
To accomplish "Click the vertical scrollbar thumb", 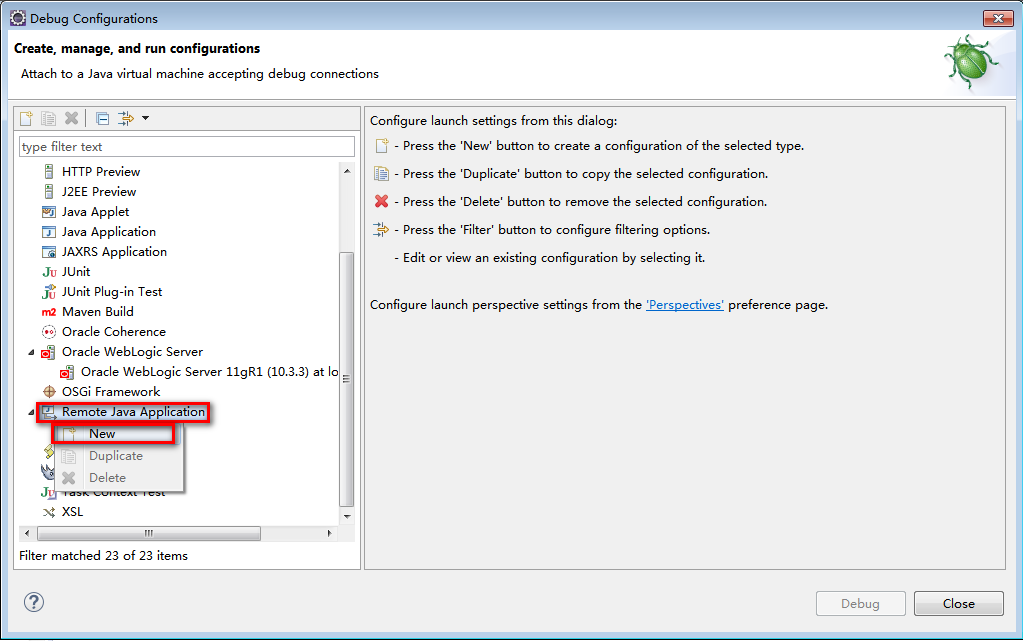I will point(346,379).
